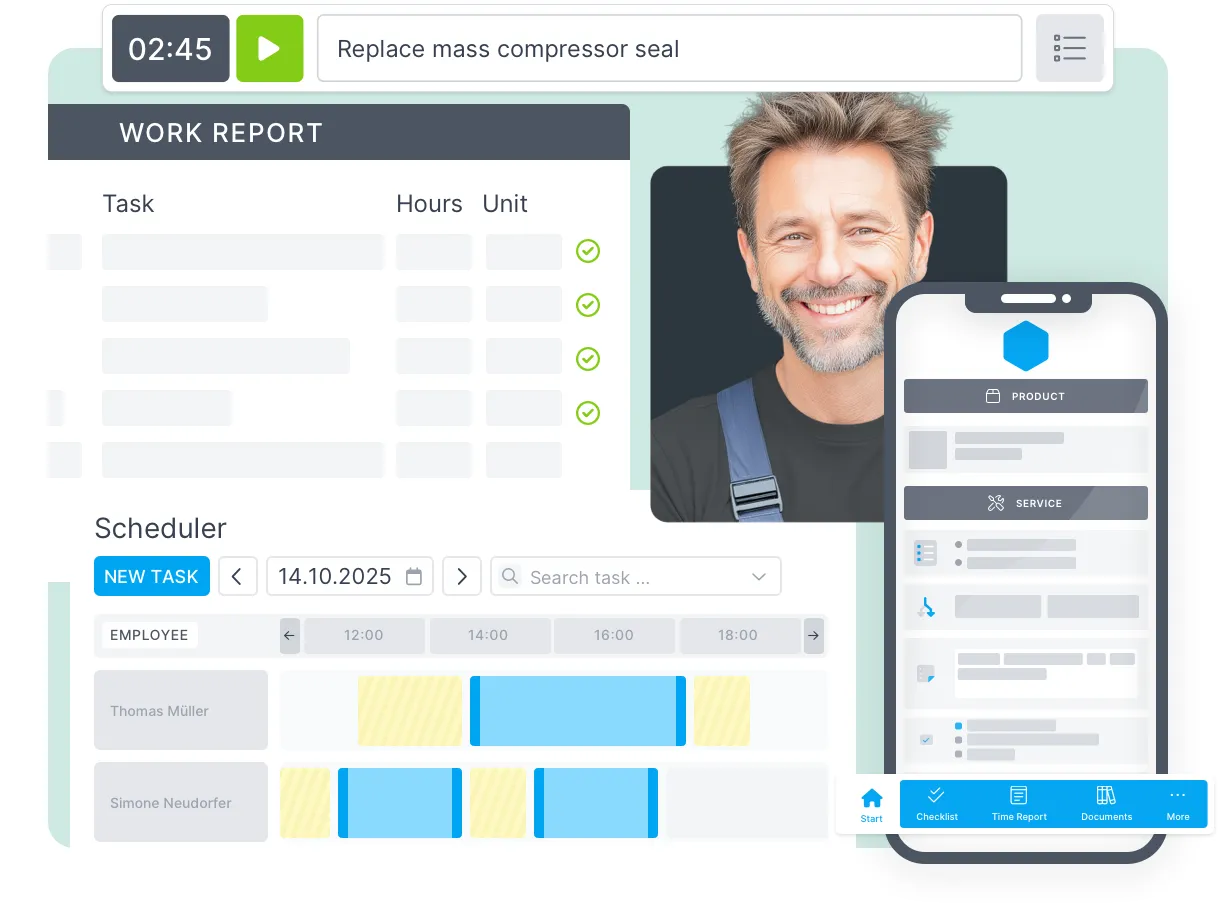
Task: Click the WORK REPORT header
Action: tap(339, 132)
